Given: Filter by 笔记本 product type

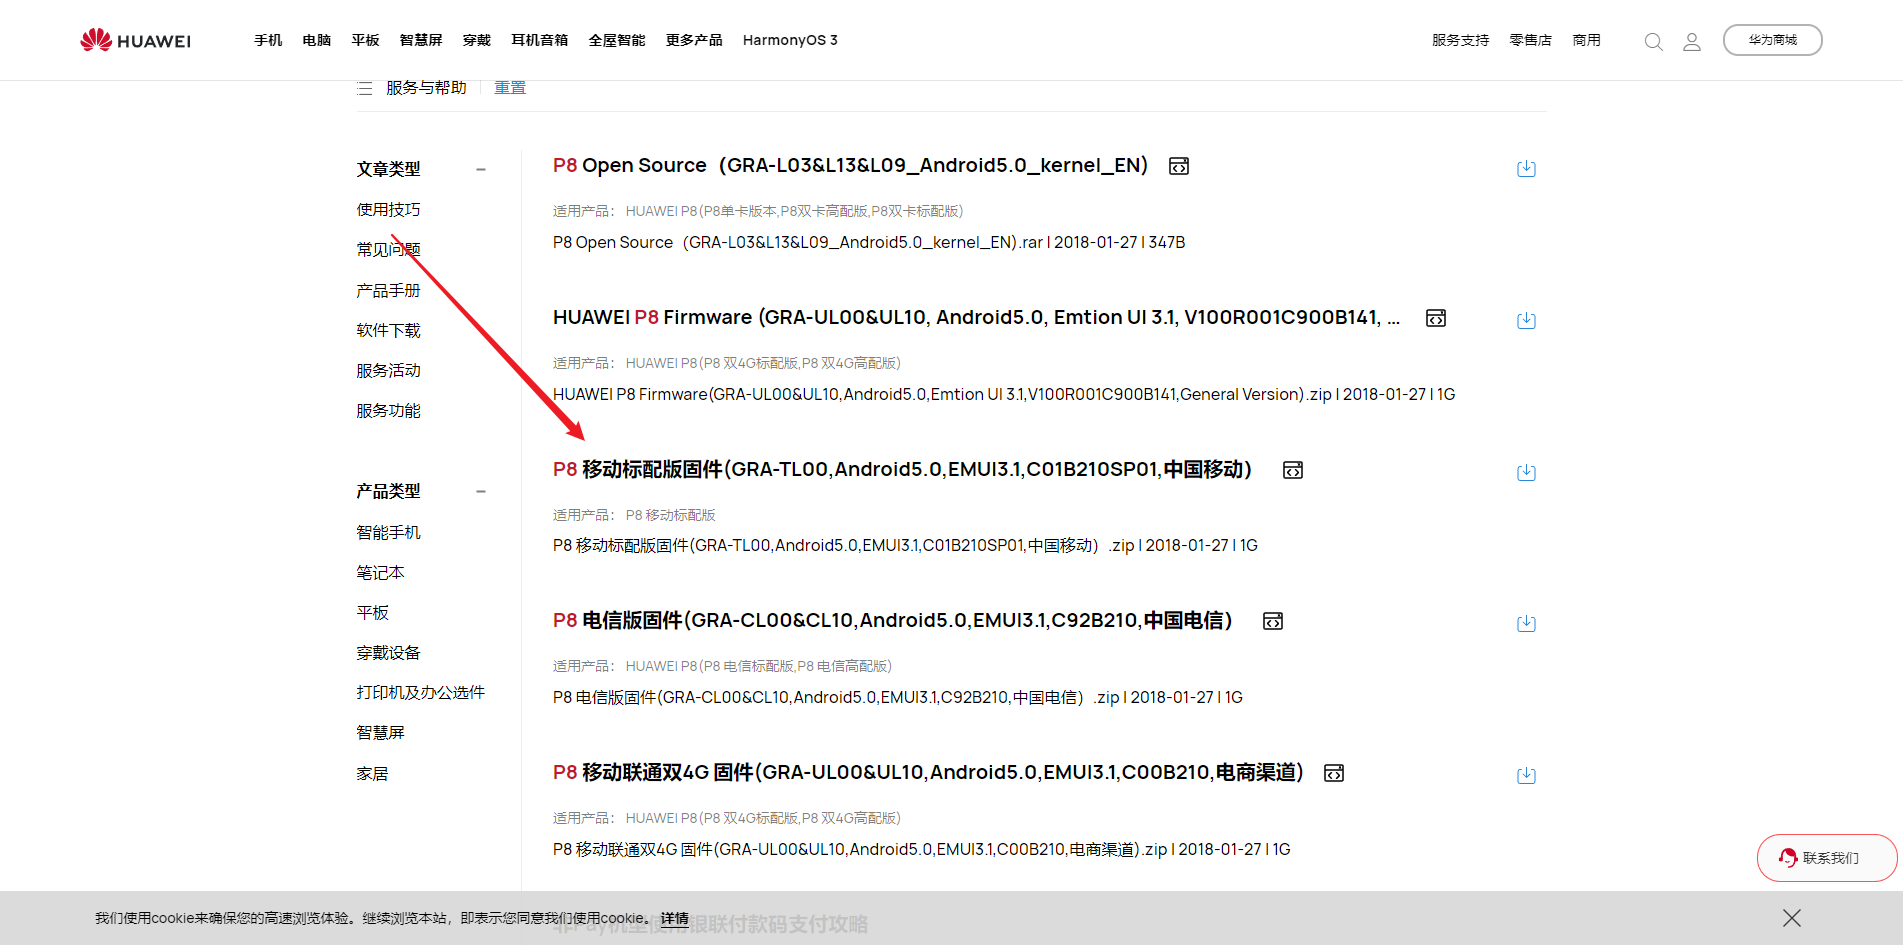Looking at the screenshot, I should pyautogui.click(x=381, y=573).
